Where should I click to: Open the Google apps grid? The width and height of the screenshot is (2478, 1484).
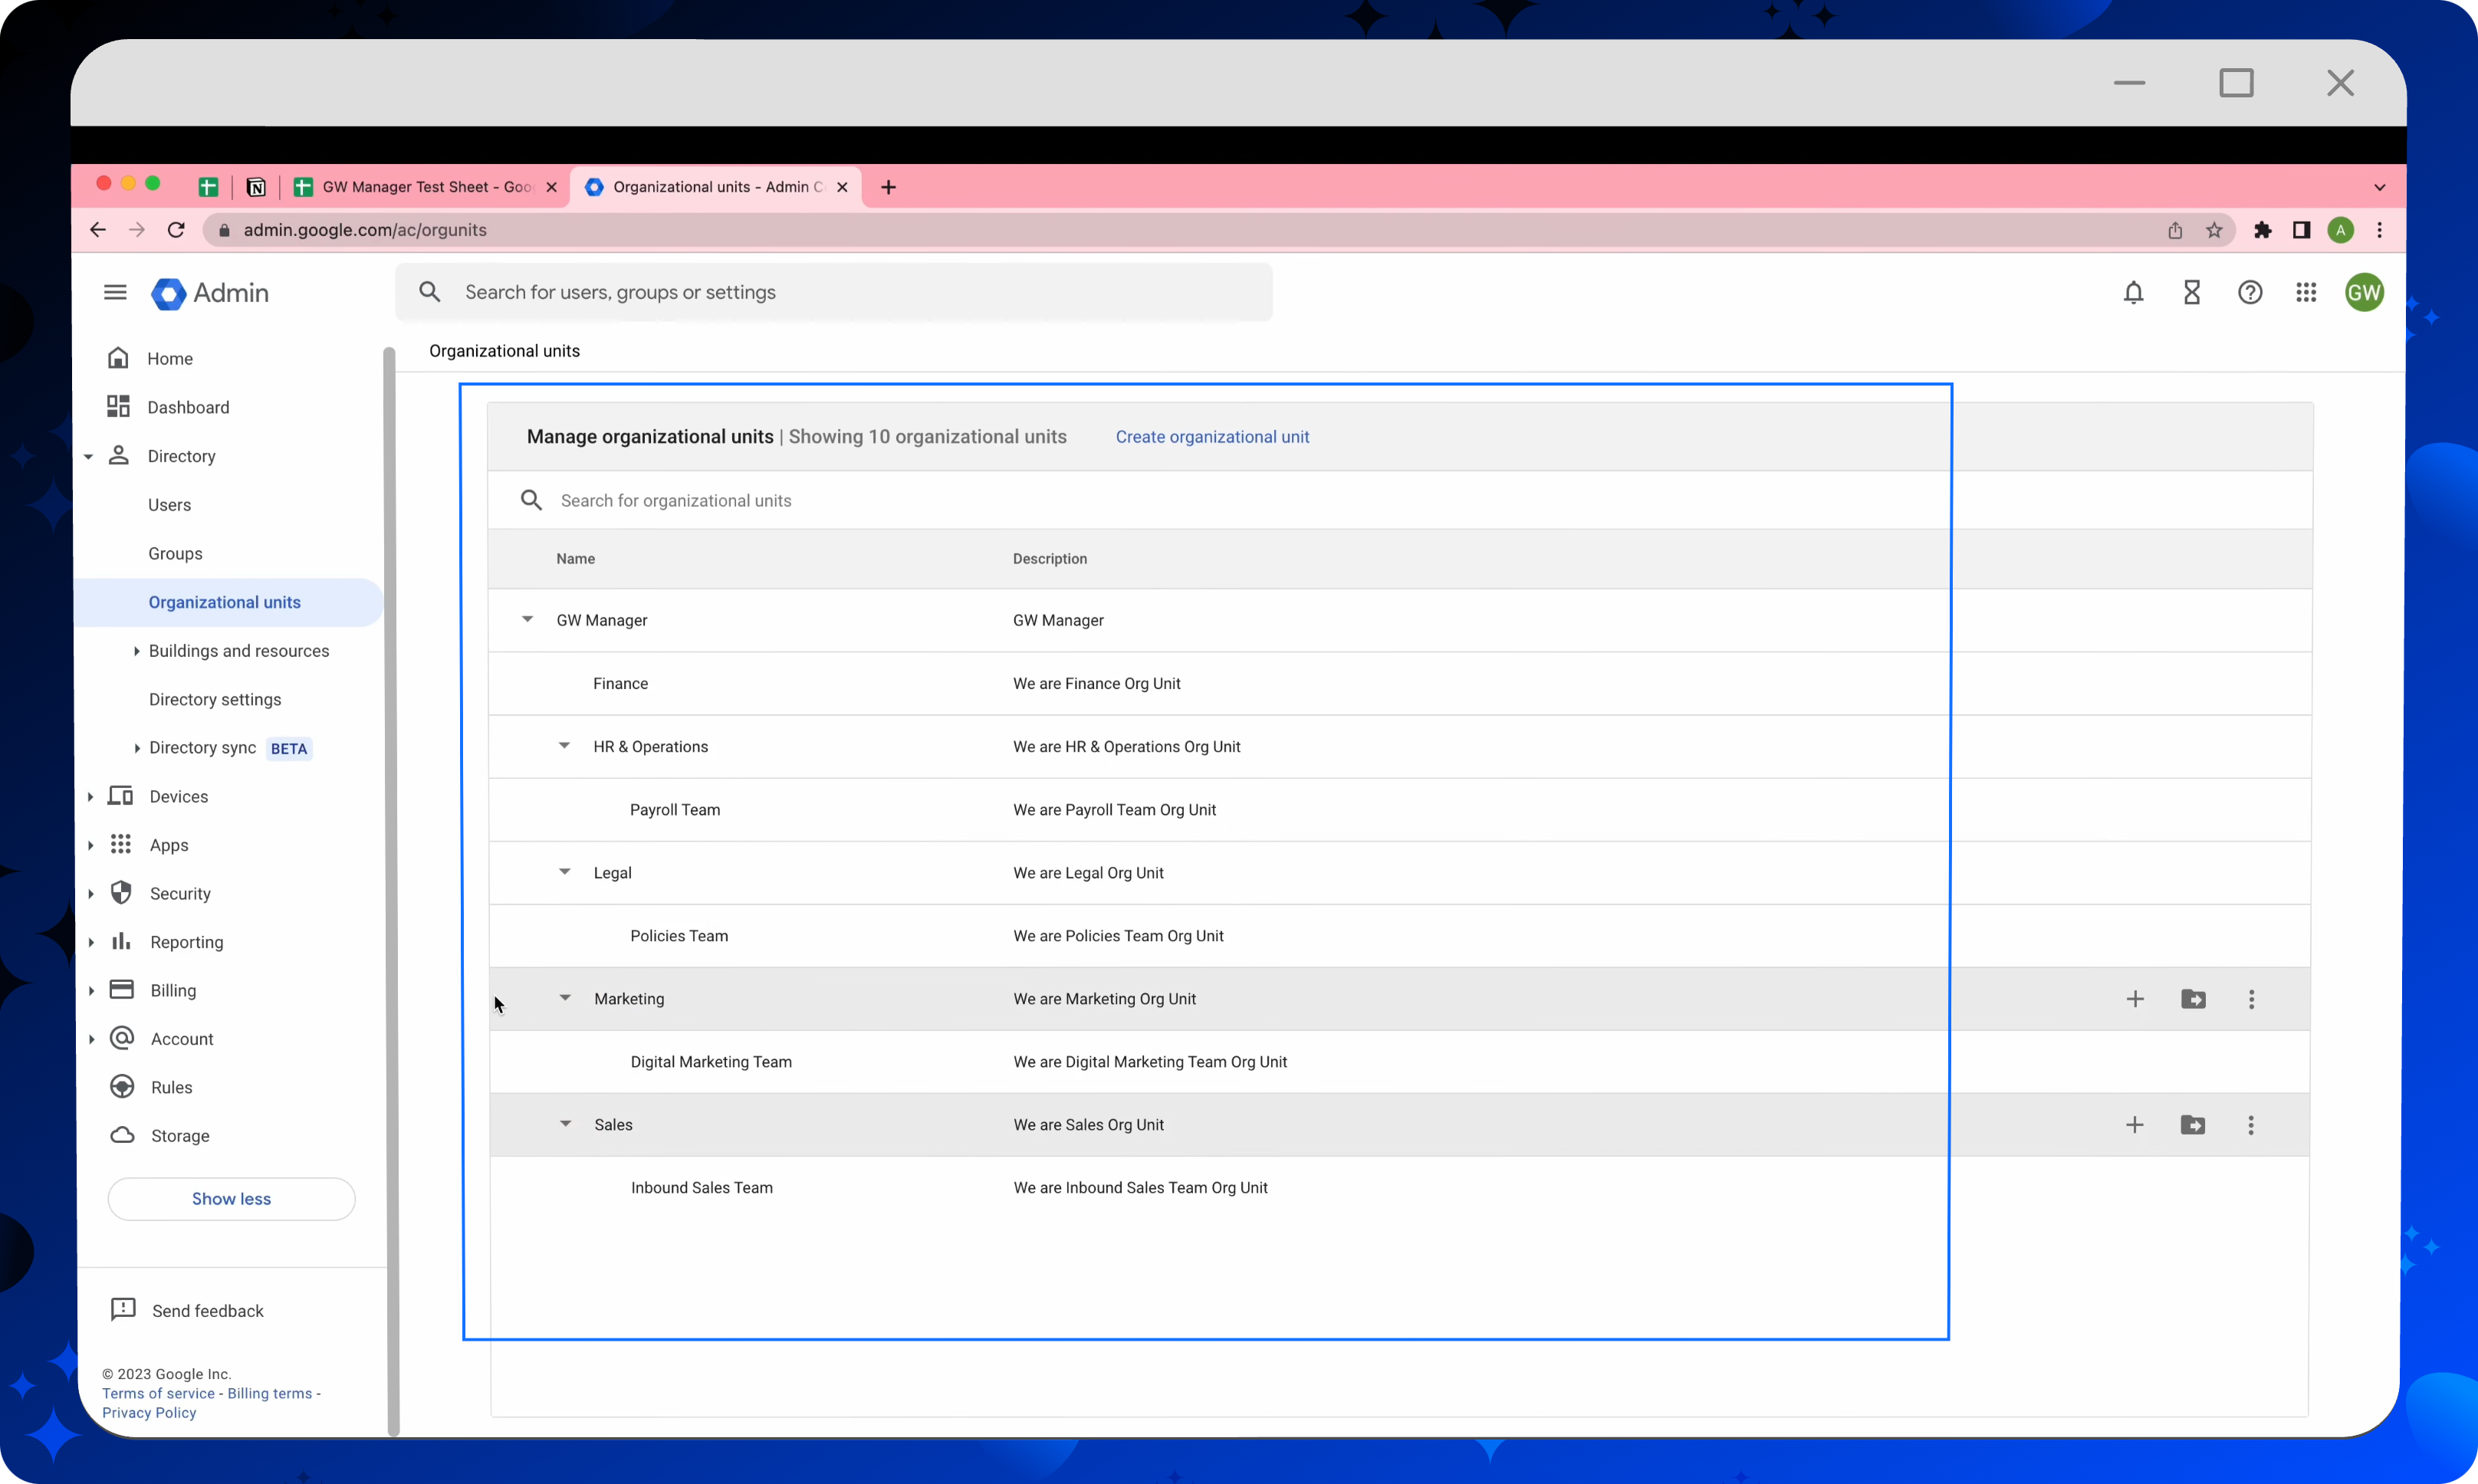(x=2306, y=292)
